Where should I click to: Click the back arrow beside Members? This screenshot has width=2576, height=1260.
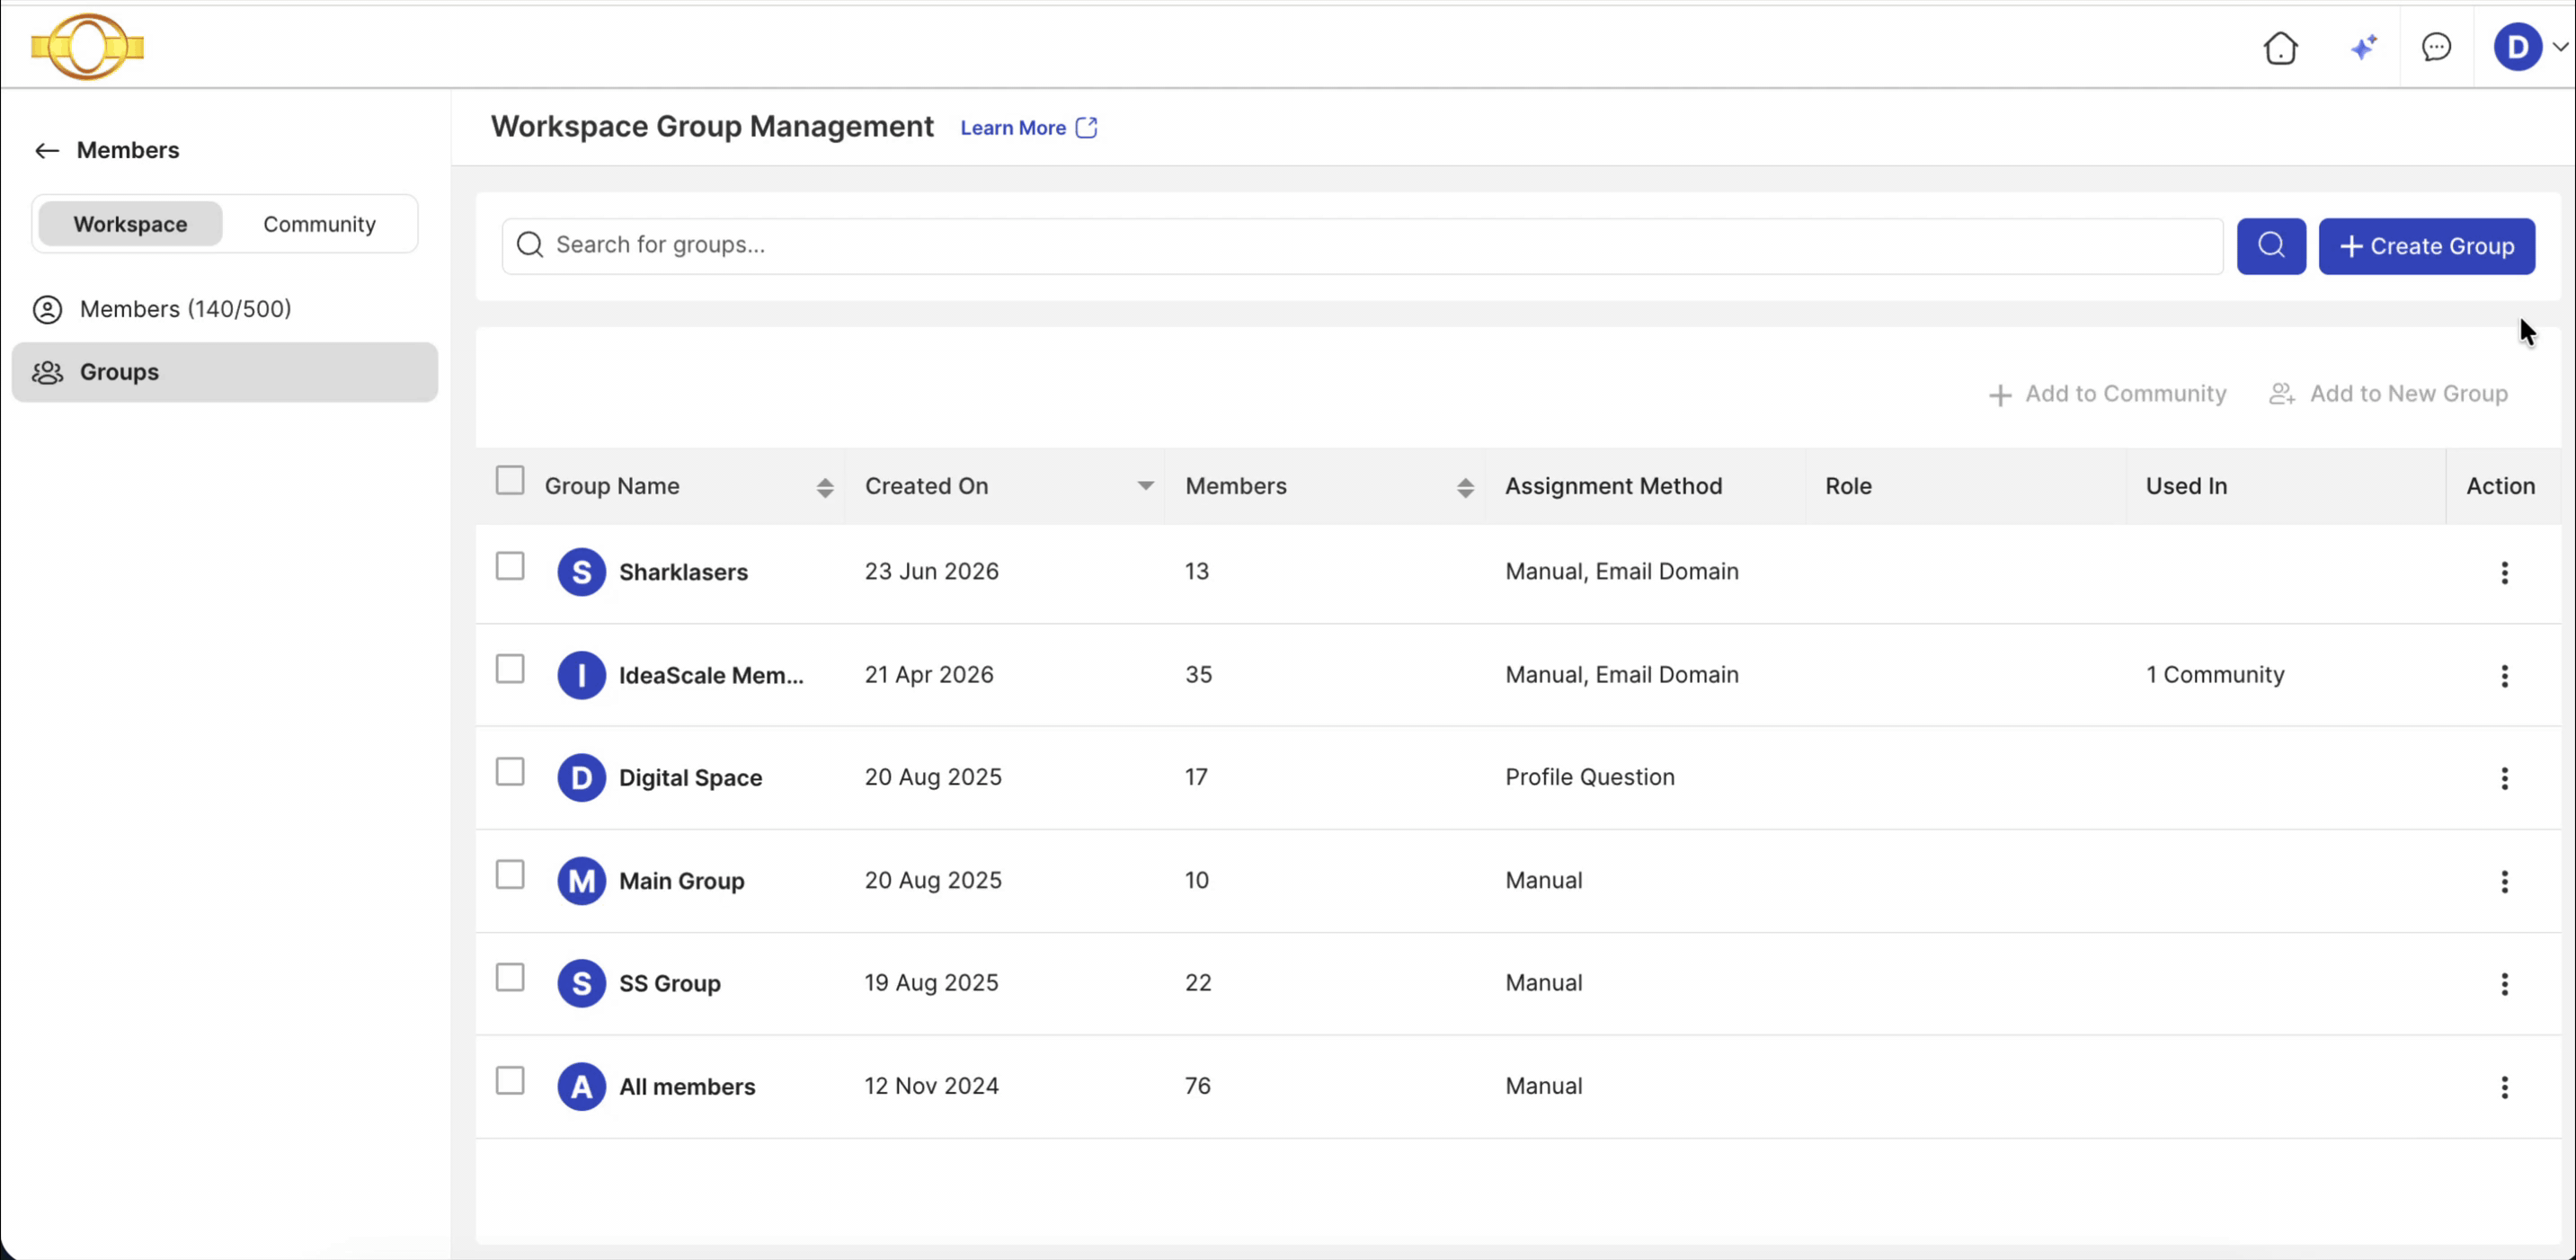click(x=46, y=151)
